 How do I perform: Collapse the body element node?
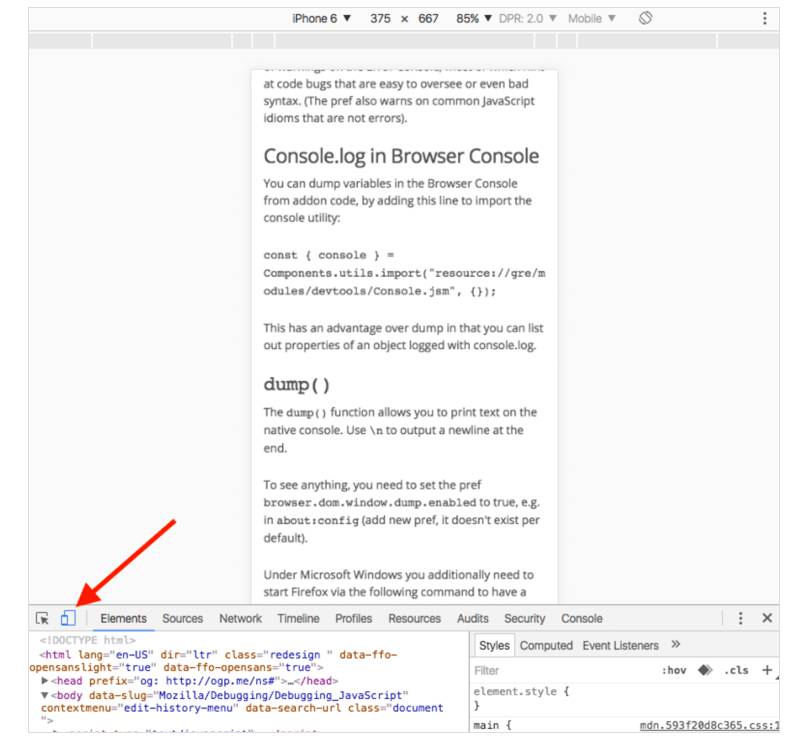click(45, 695)
